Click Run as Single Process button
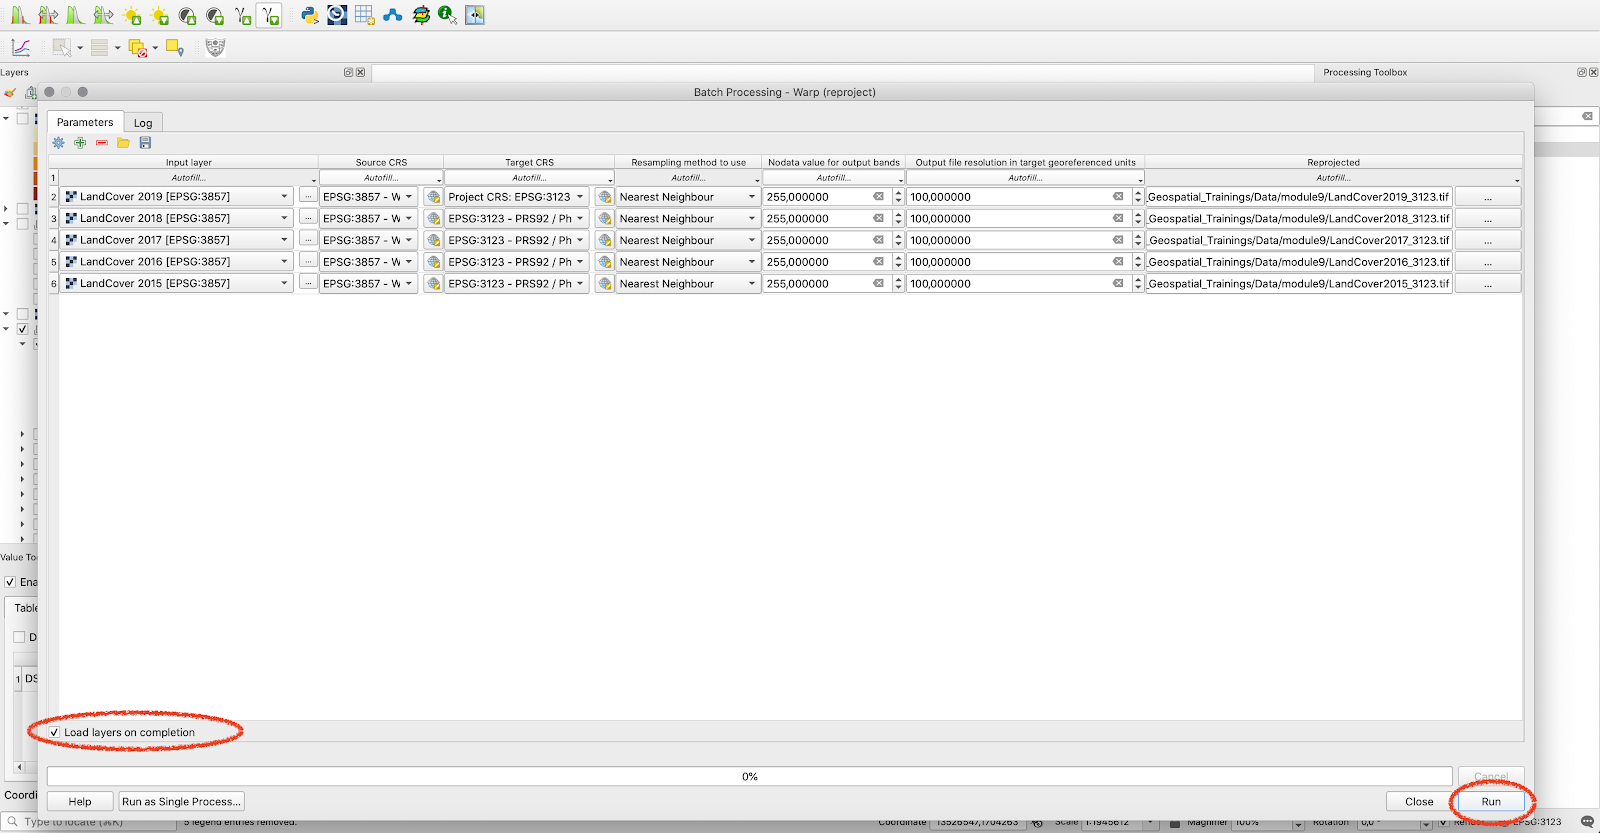The width and height of the screenshot is (1600, 833). [x=181, y=802]
